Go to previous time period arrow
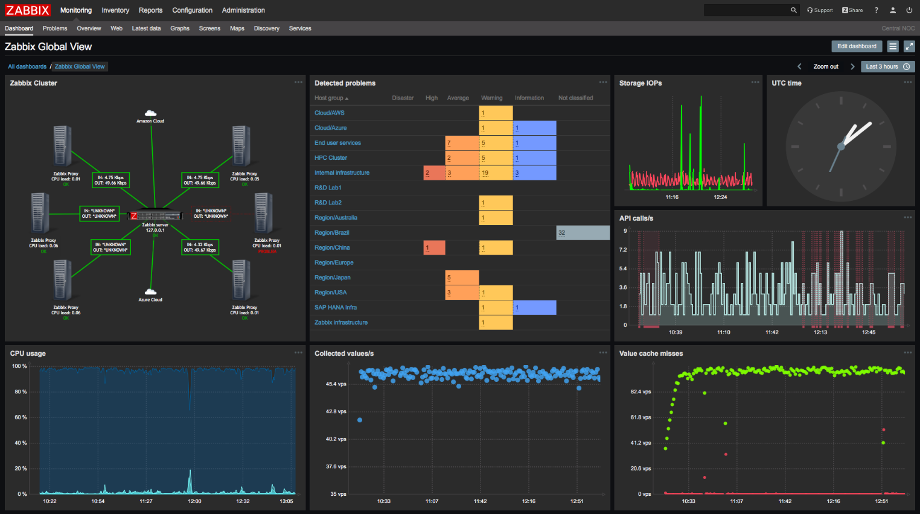This screenshot has height=514, width=920. [799, 66]
